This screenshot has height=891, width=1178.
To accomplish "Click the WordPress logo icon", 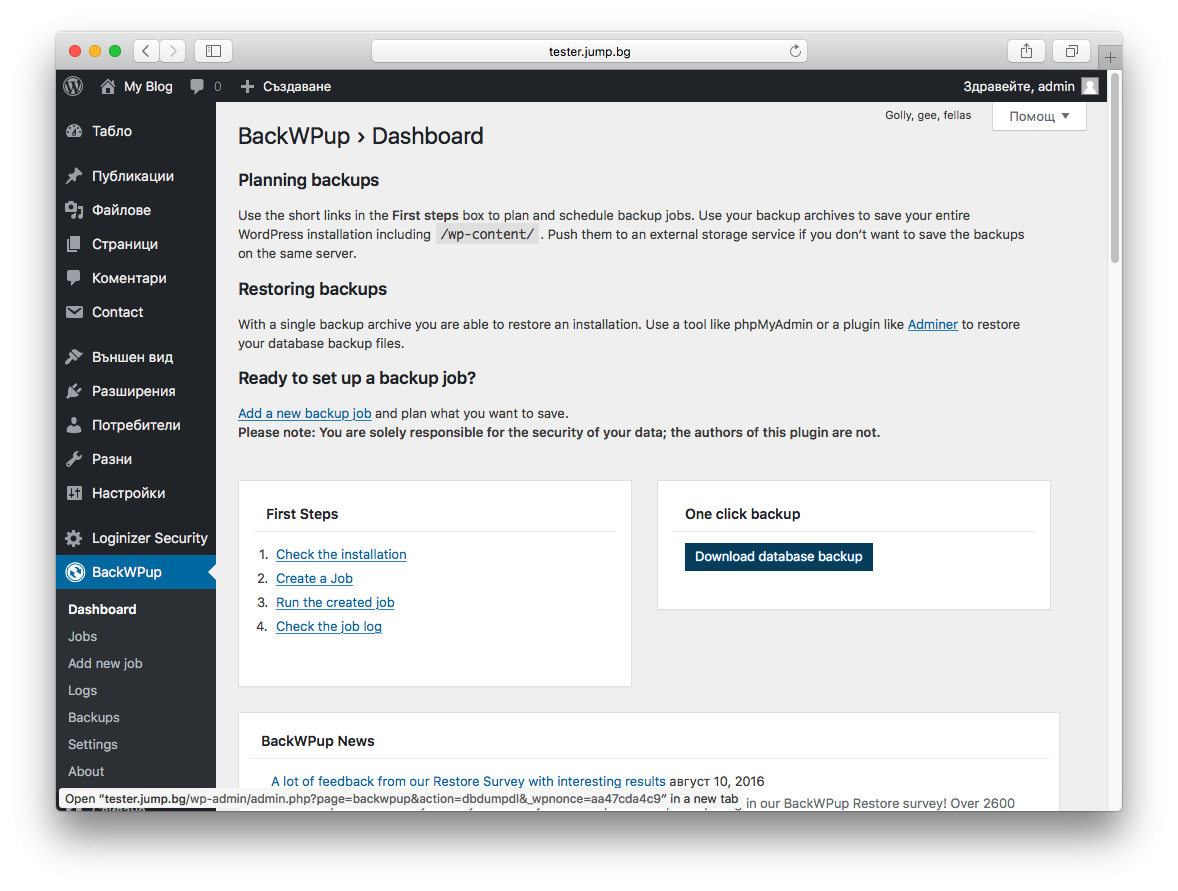I will click(x=73, y=86).
